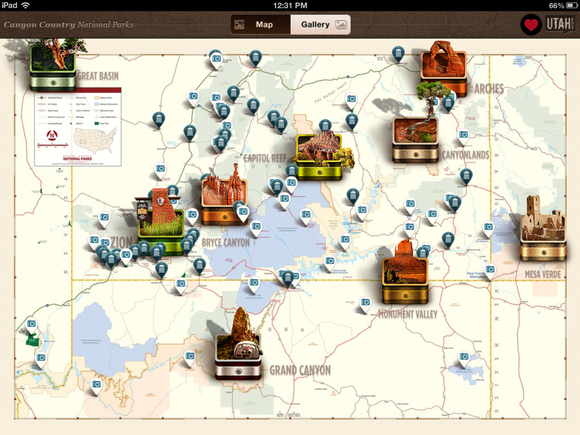The height and width of the screenshot is (435, 580).
Task: Tap the camera pin southwest of Monument Valley box
Action: point(365,304)
